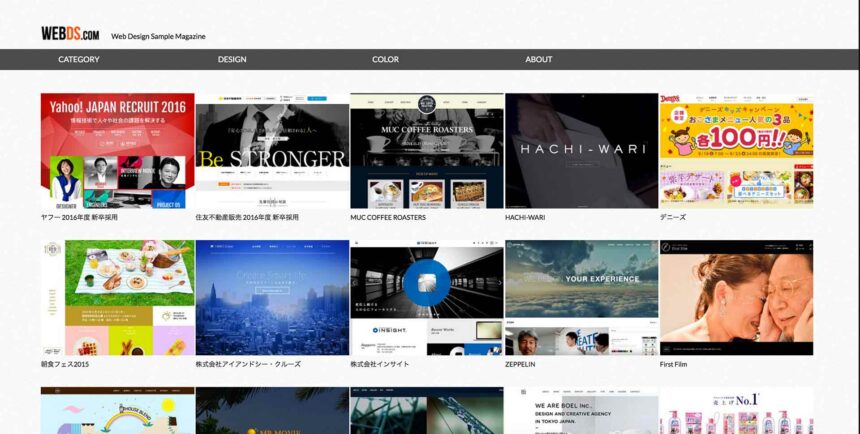Click the ZEPPELIN caption link
This screenshot has height=434, width=860.
coord(520,364)
